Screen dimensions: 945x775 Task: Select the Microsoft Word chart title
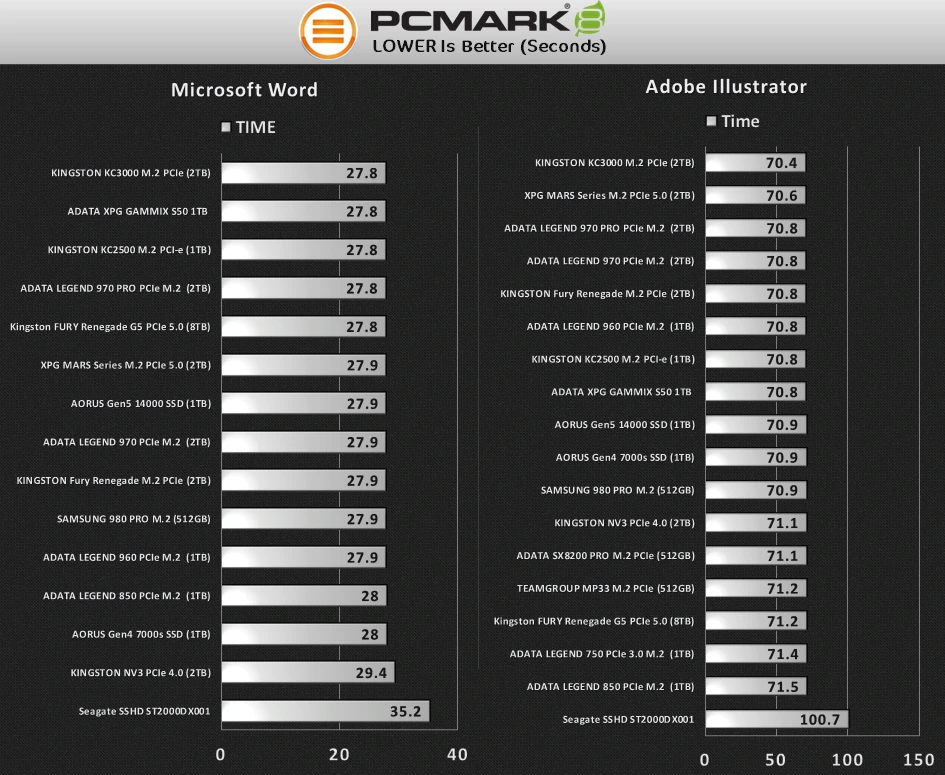pos(244,89)
